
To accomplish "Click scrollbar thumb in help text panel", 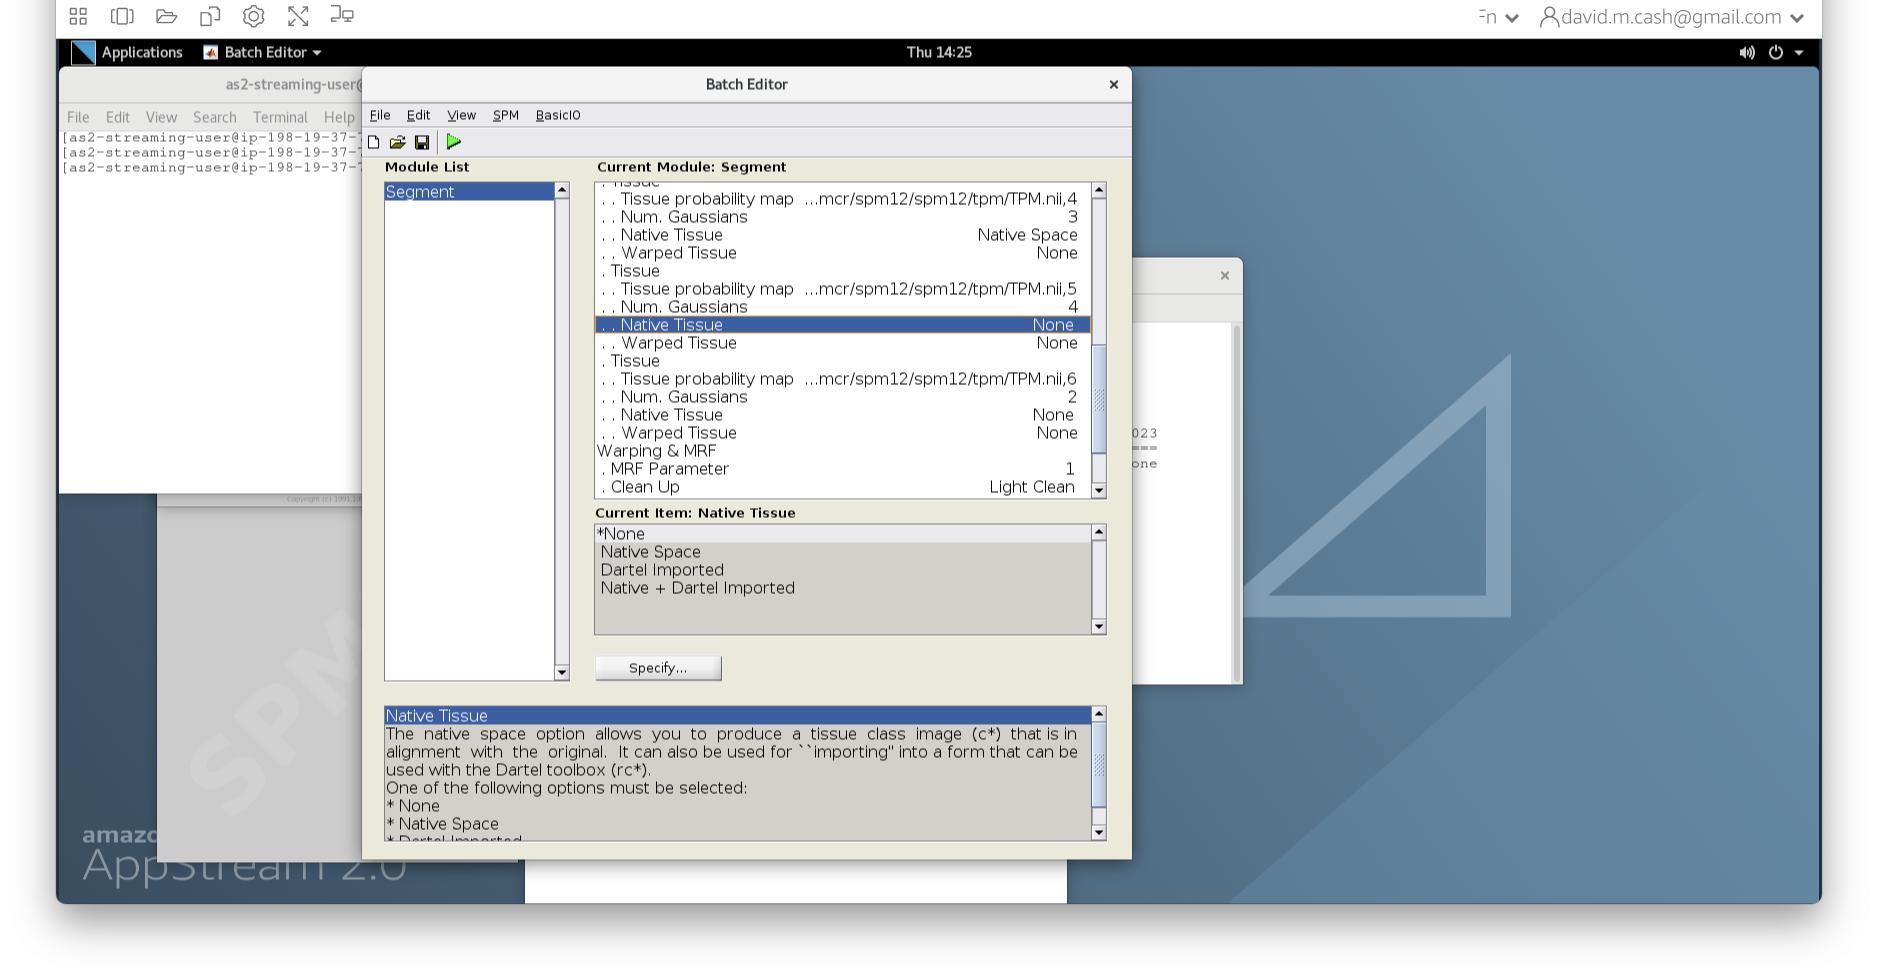I will 1099,765.
